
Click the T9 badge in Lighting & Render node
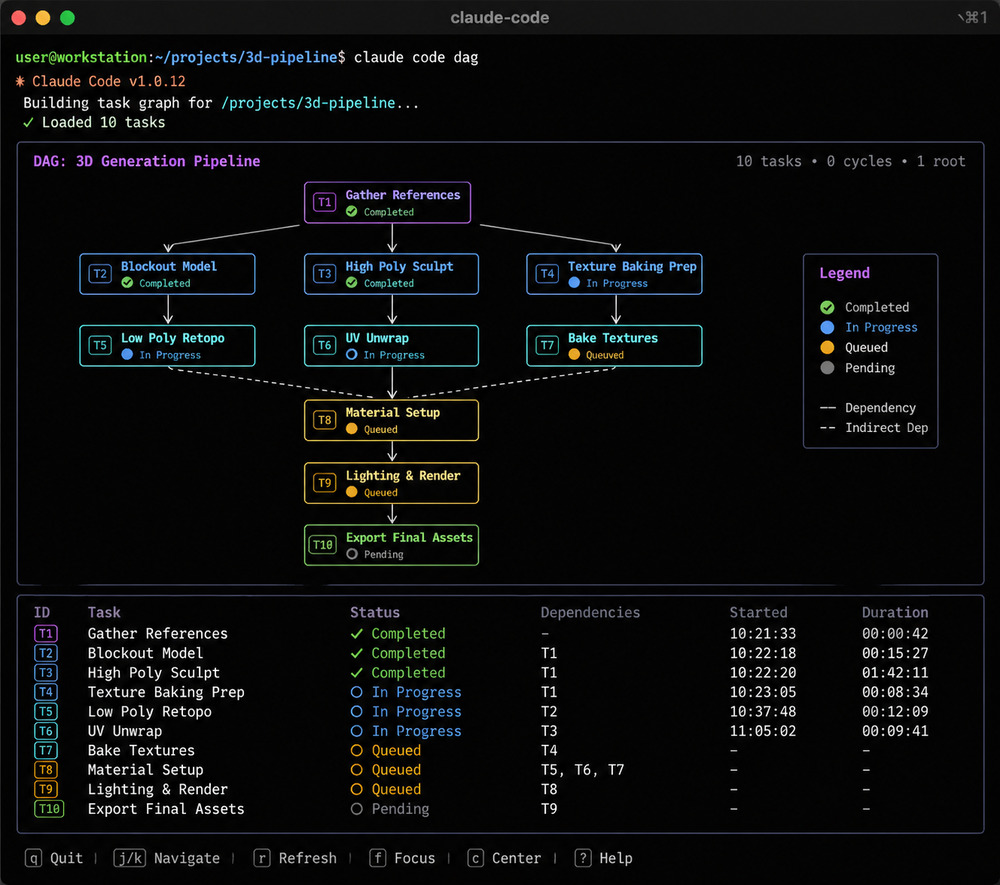(325, 483)
